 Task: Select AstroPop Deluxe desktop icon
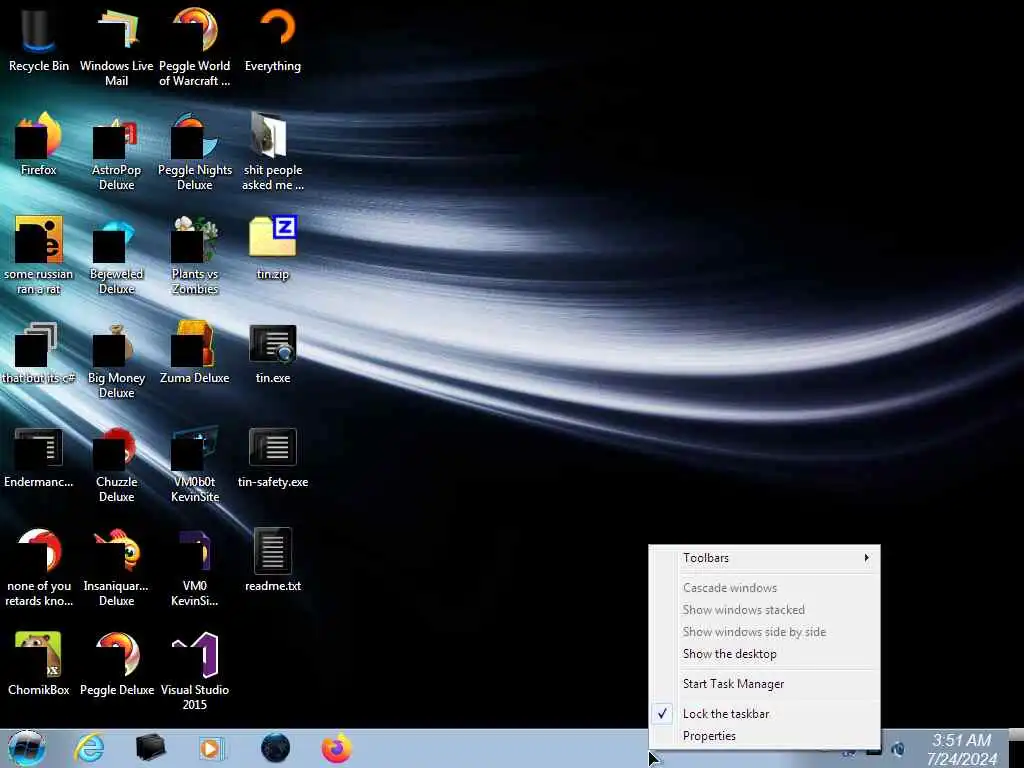[116, 152]
